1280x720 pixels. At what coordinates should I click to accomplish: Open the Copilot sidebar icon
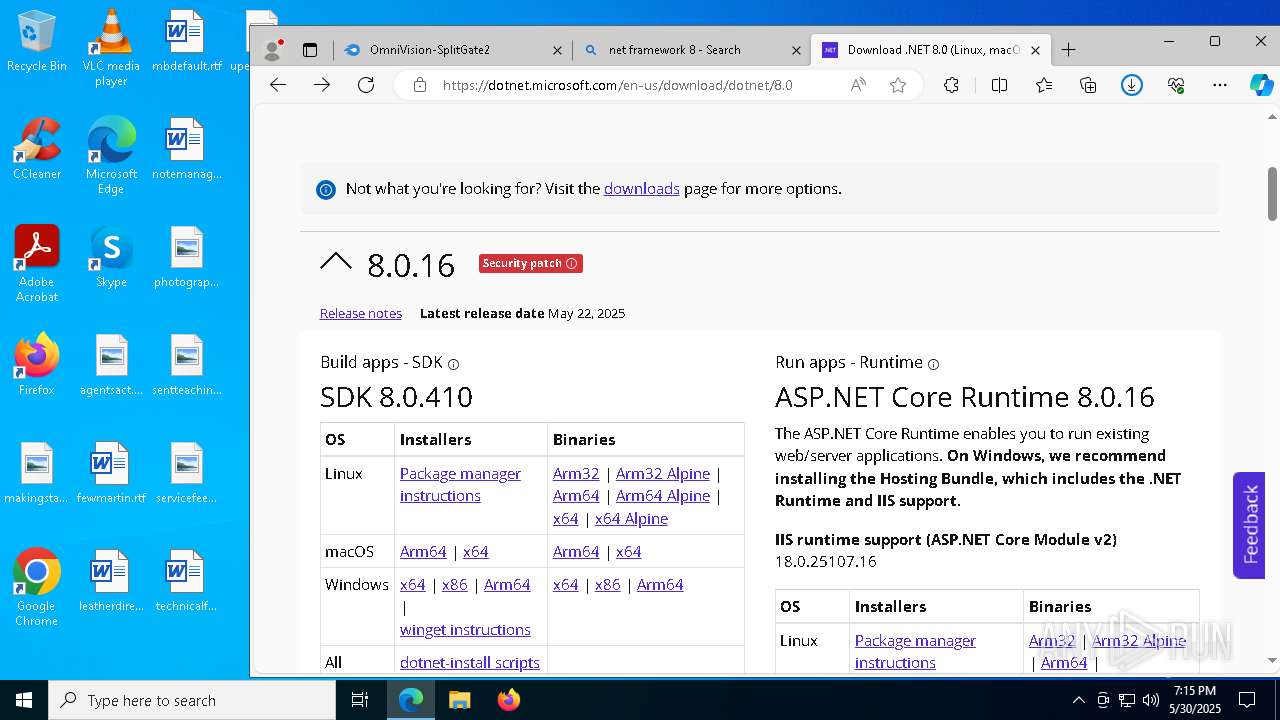pos(1261,85)
